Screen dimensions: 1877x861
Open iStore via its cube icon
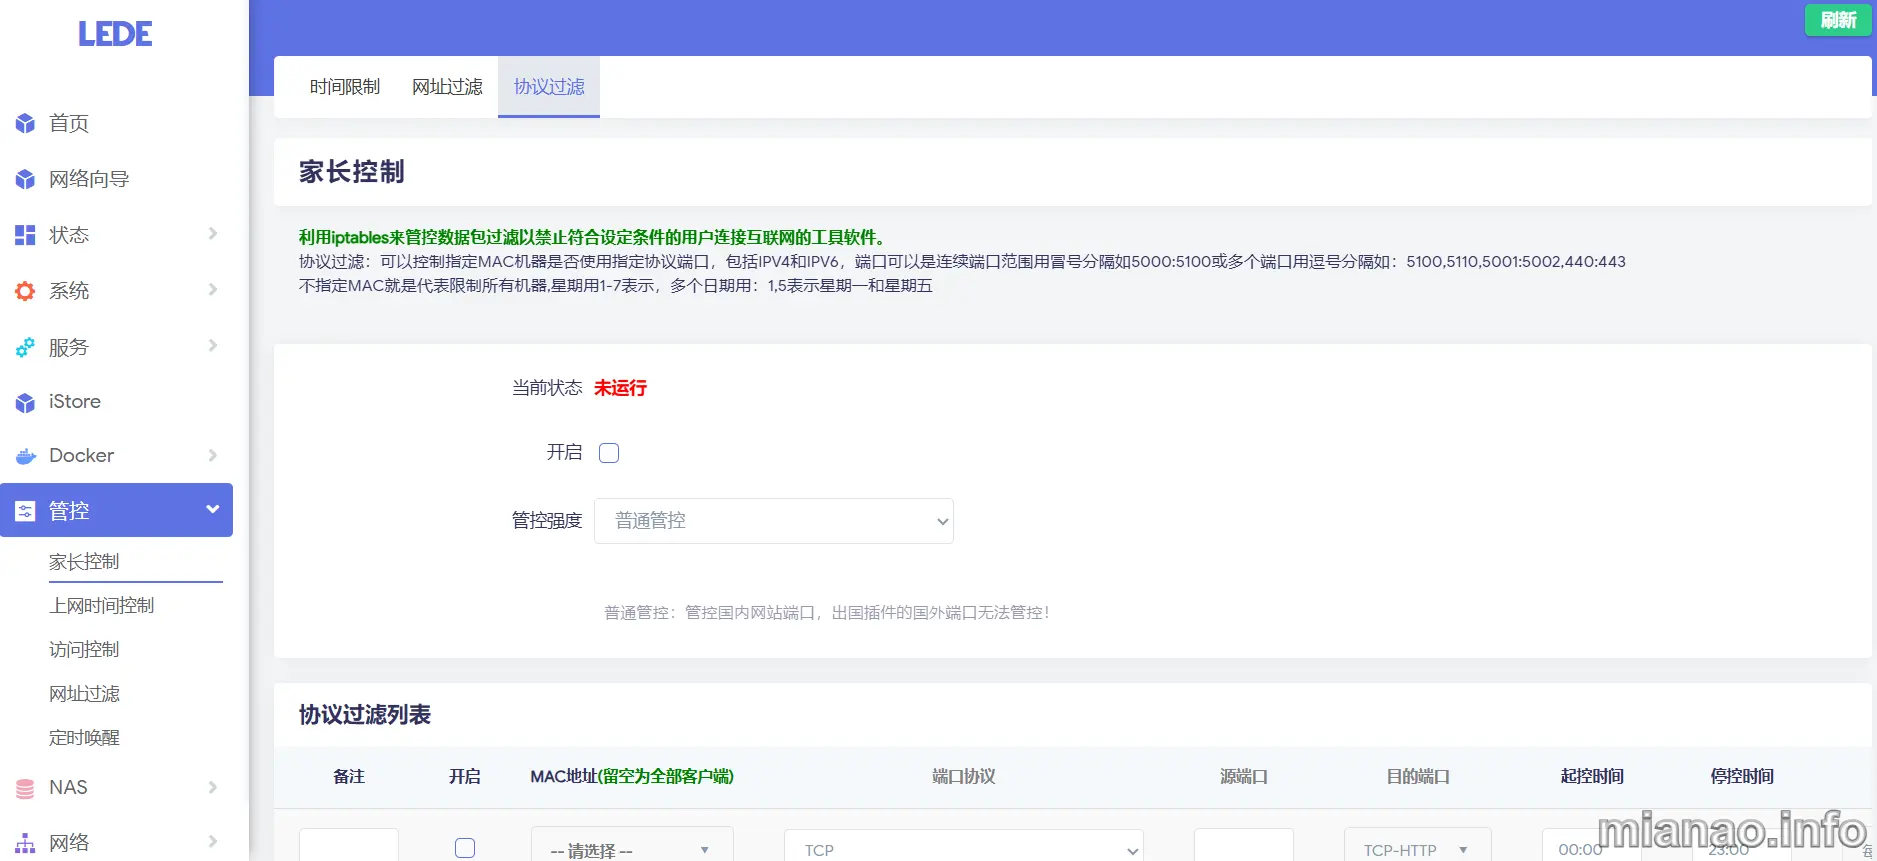(x=25, y=403)
